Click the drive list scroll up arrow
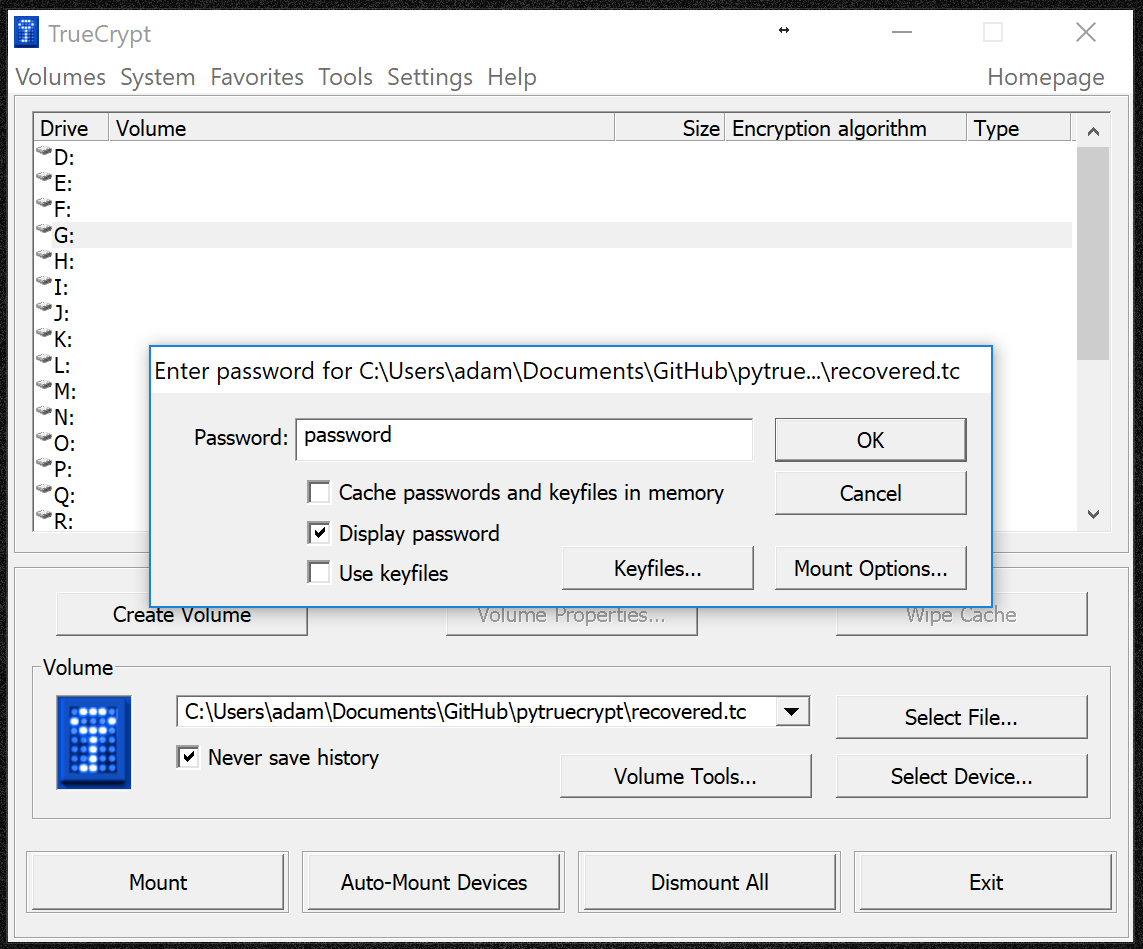 click(1093, 131)
